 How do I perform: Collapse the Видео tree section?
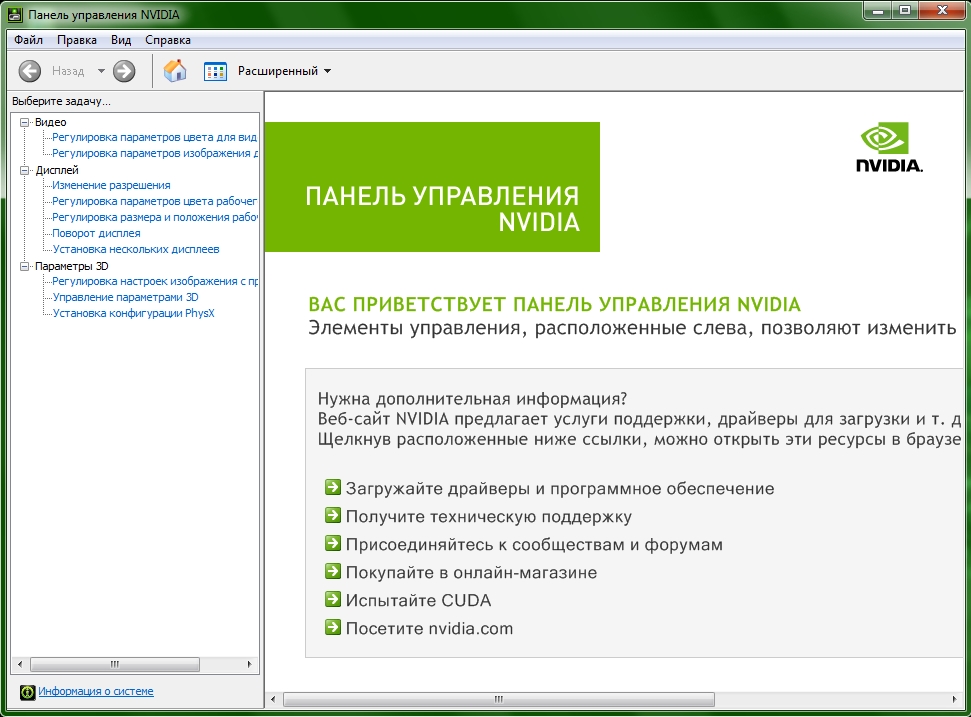pos(25,122)
